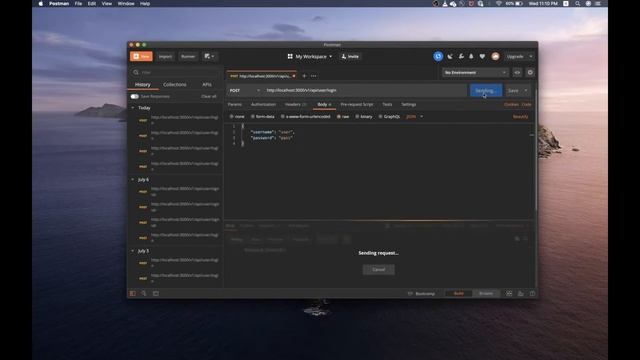
Task: Select the binary body radio
Action: (x=357, y=117)
